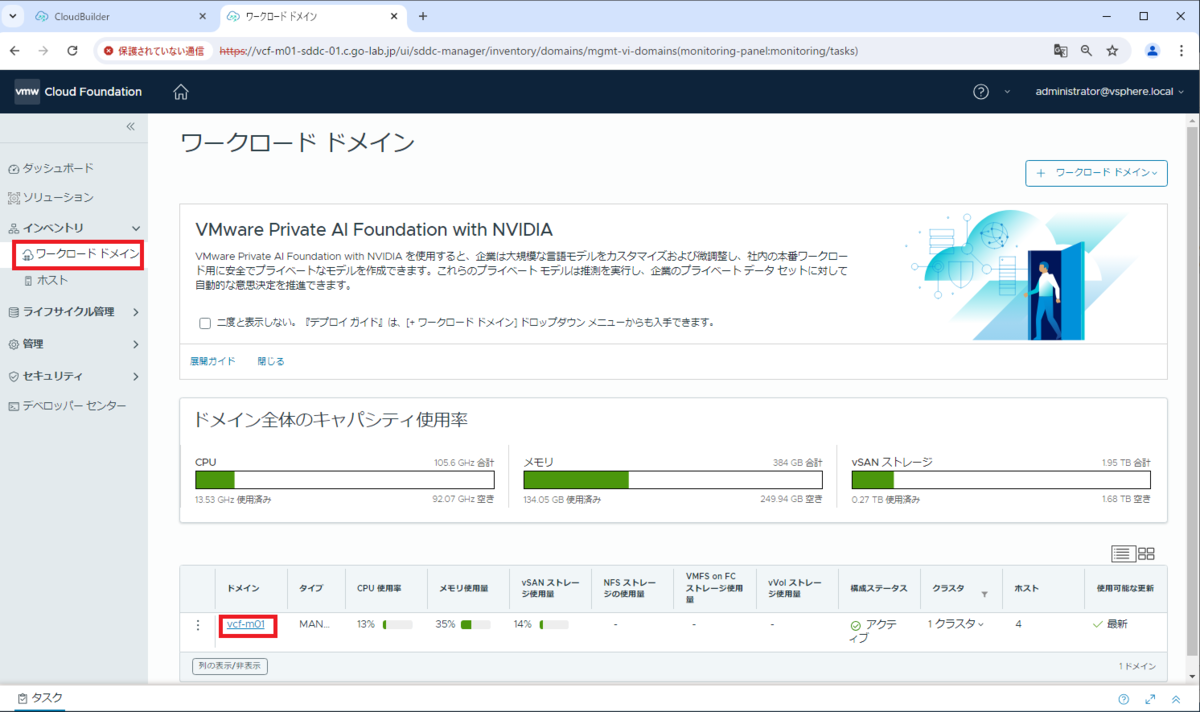Click the 構成ステータス column header
The width and height of the screenshot is (1200, 712).
pyautogui.click(x=879, y=589)
